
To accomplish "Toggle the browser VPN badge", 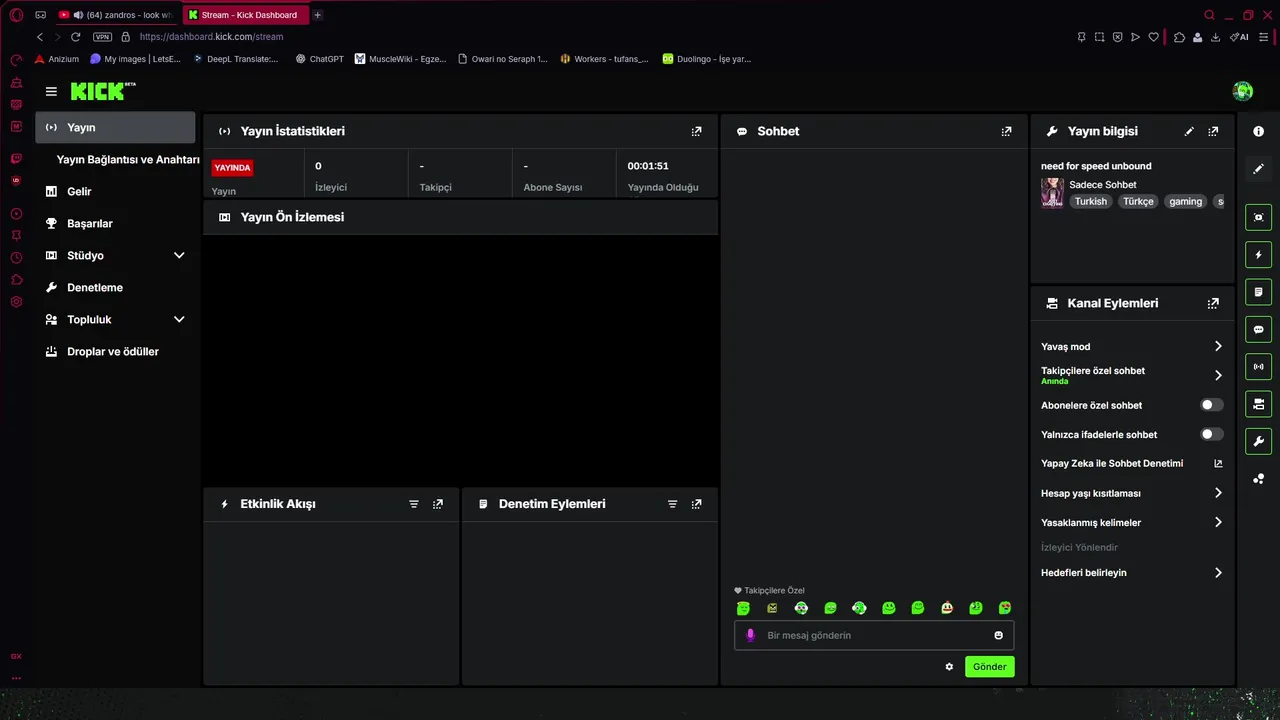I will 102,37.
